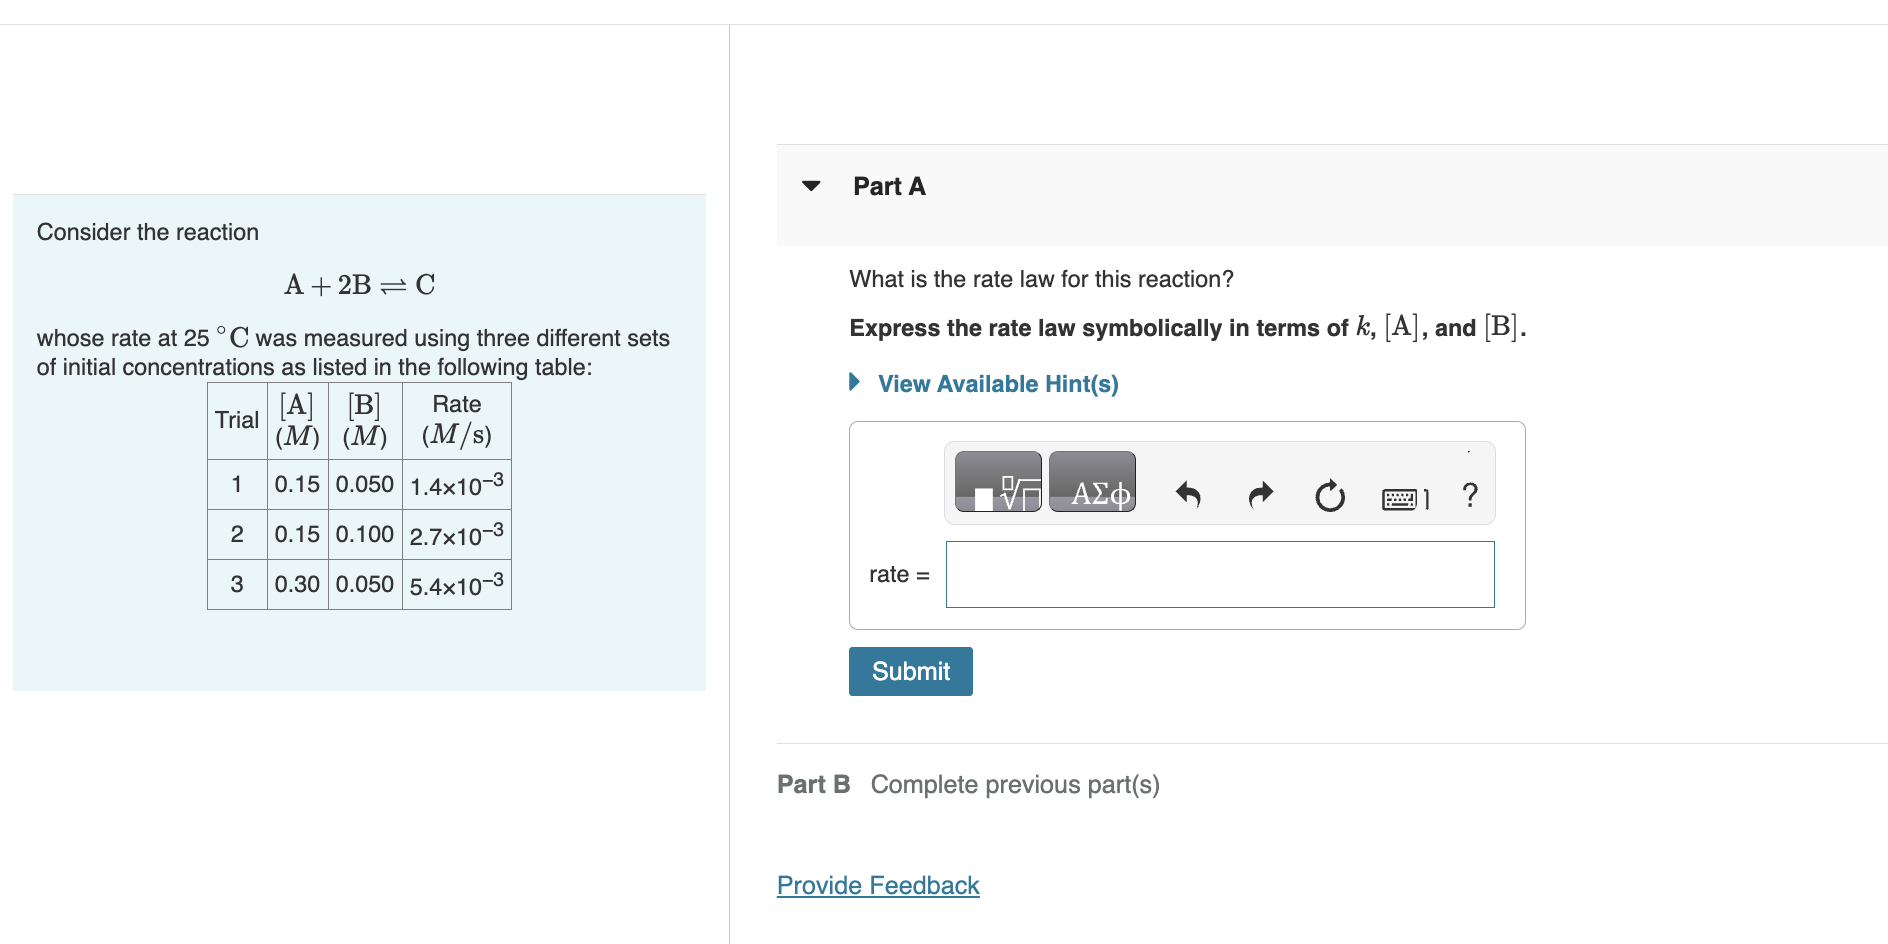Collapse the Part A section triangle
Image resolution: width=1888 pixels, height=944 pixels.
pos(811,186)
